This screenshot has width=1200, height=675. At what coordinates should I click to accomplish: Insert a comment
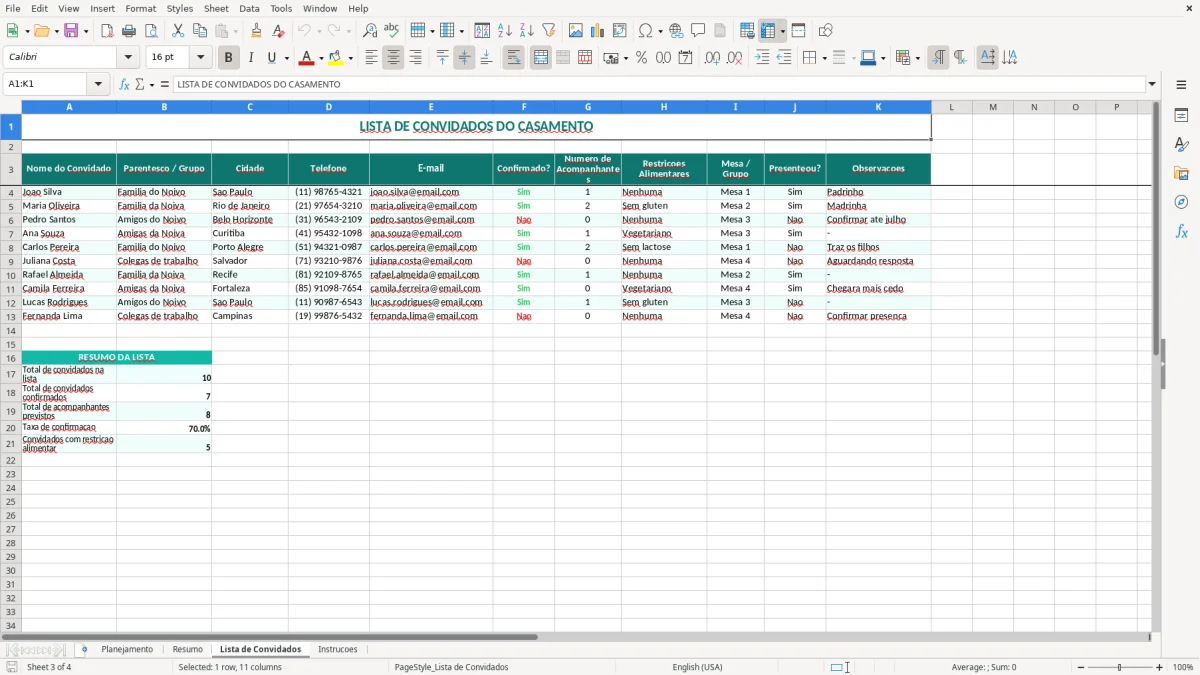coord(698,31)
